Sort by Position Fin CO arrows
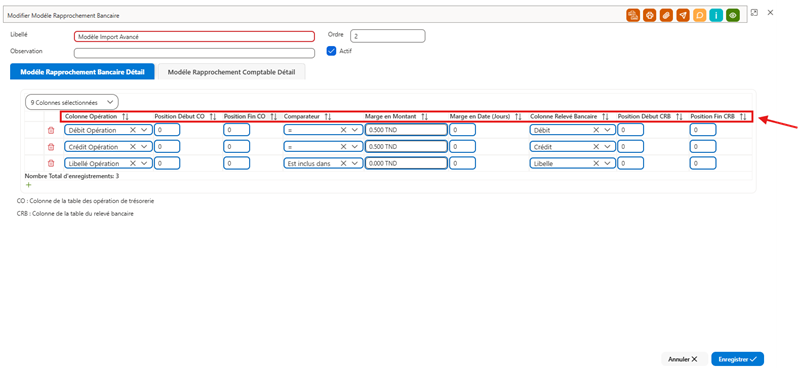The image size is (798, 368). click(273, 117)
